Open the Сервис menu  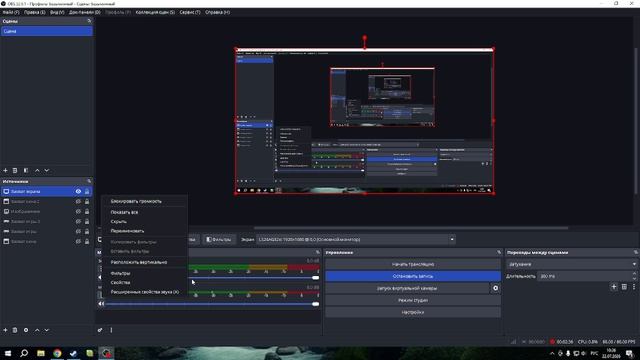(x=190, y=12)
